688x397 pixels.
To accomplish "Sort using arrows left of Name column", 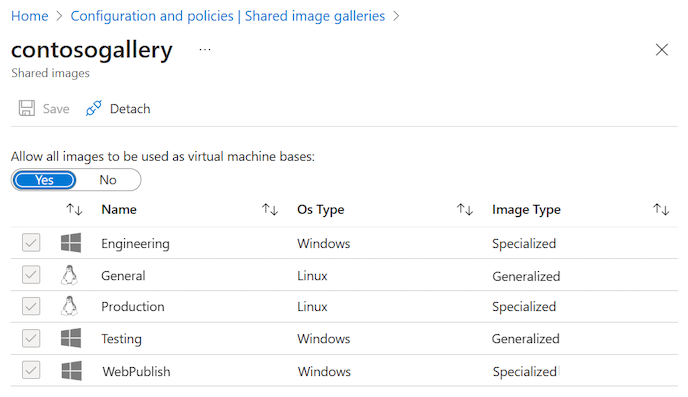I will [75, 209].
